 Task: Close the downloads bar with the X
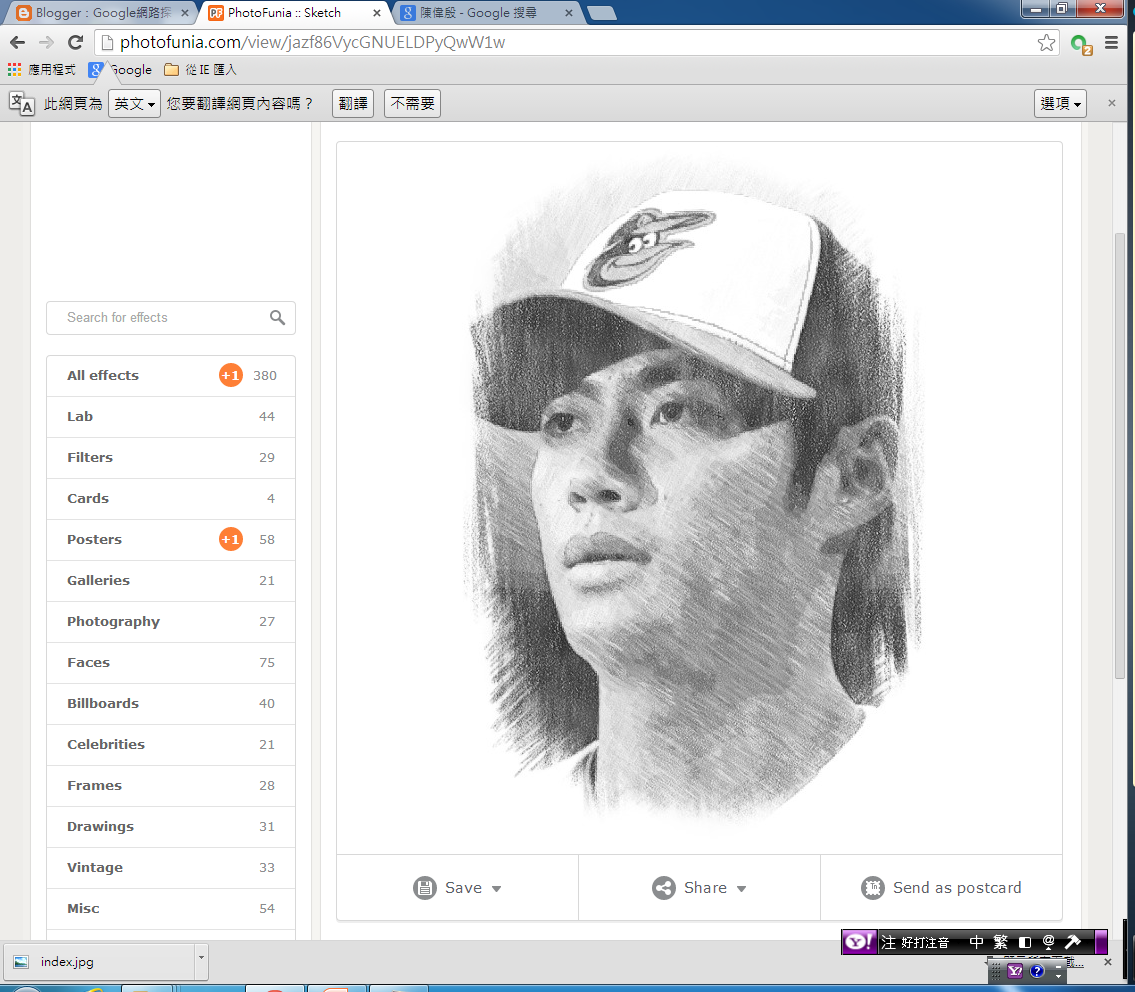(1107, 962)
